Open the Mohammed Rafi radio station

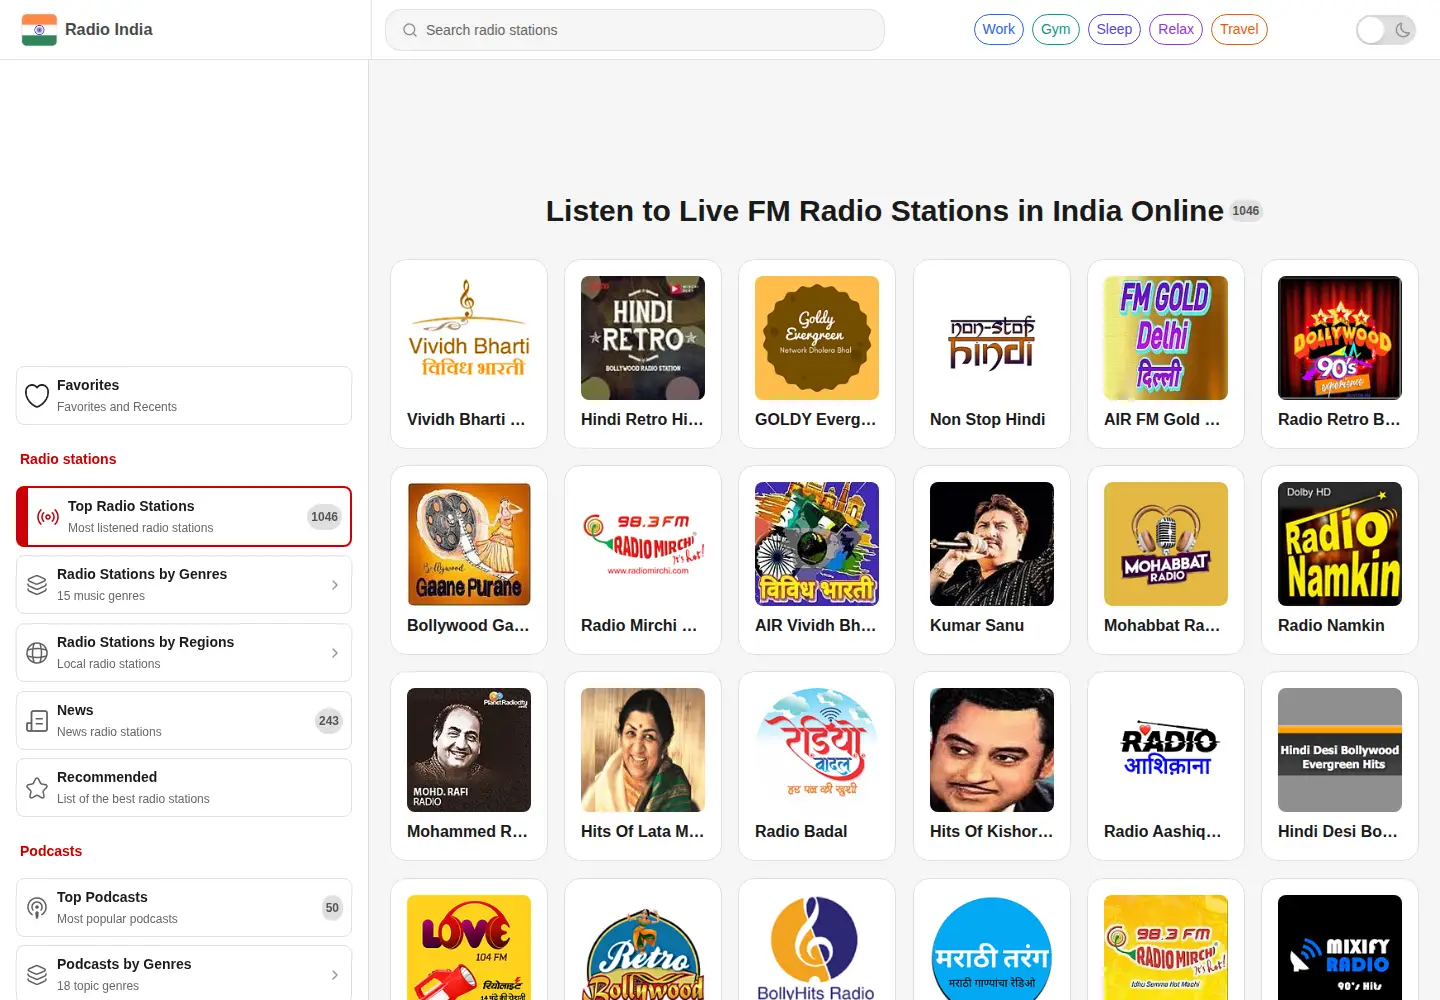tap(469, 766)
